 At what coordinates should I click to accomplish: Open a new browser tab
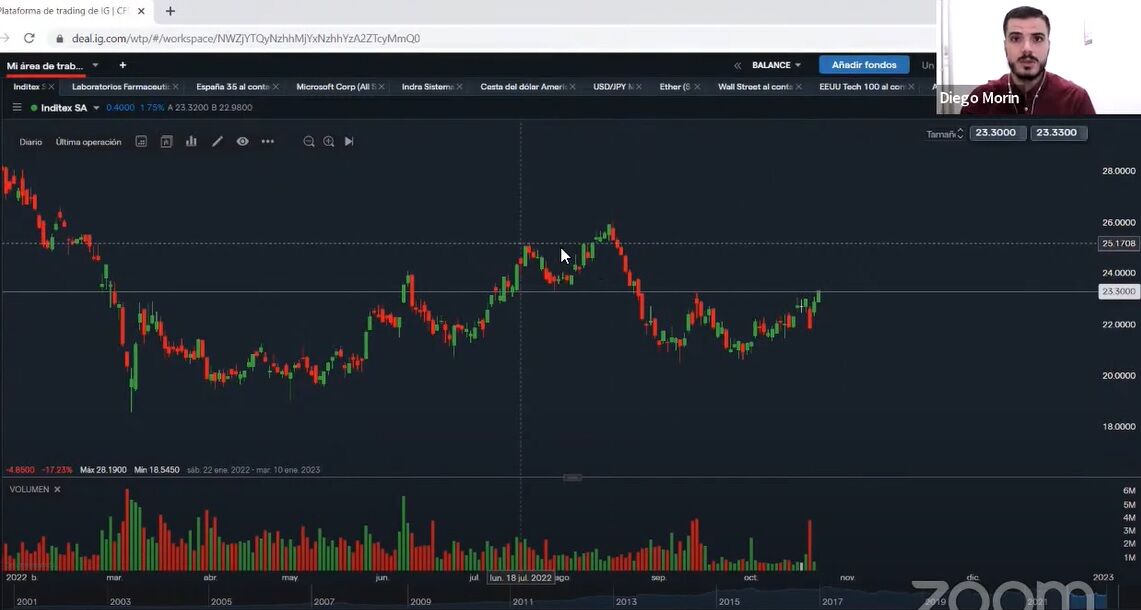point(170,11)
